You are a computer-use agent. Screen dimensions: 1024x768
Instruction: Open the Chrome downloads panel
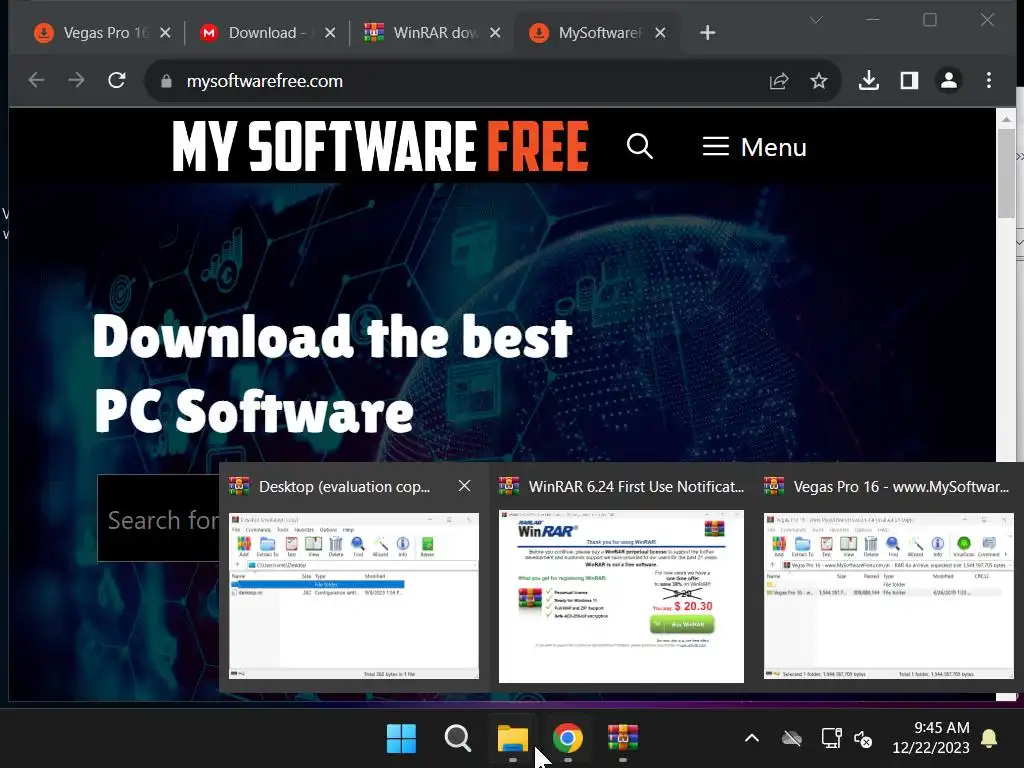(869, 80)
